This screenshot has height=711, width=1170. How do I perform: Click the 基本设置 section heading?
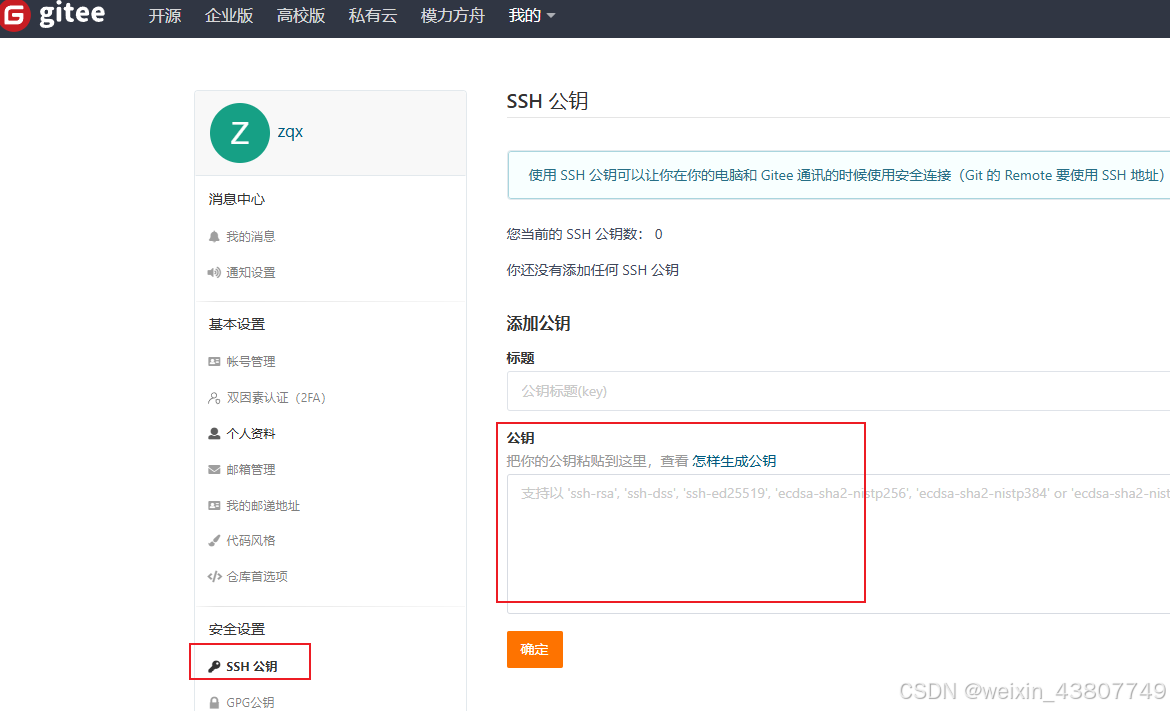pyautogui.click(x=237, y=325)
